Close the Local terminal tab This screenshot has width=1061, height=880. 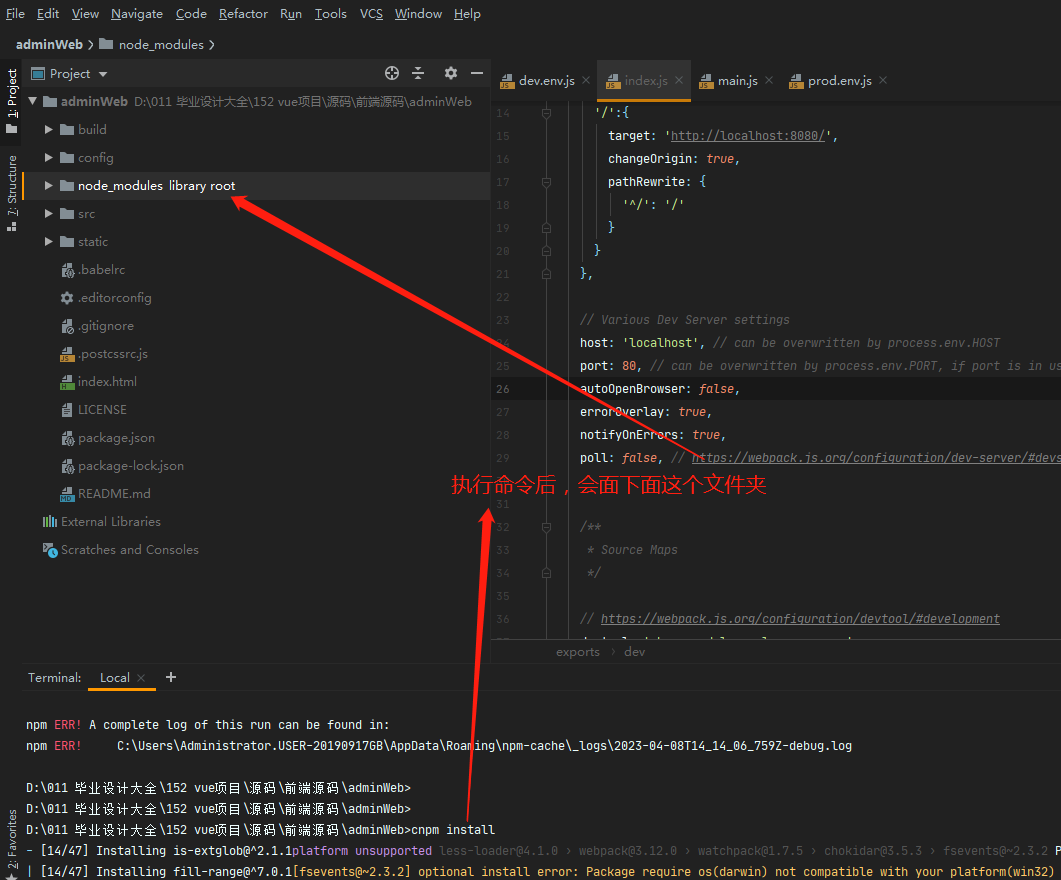(x=141, y=678)
